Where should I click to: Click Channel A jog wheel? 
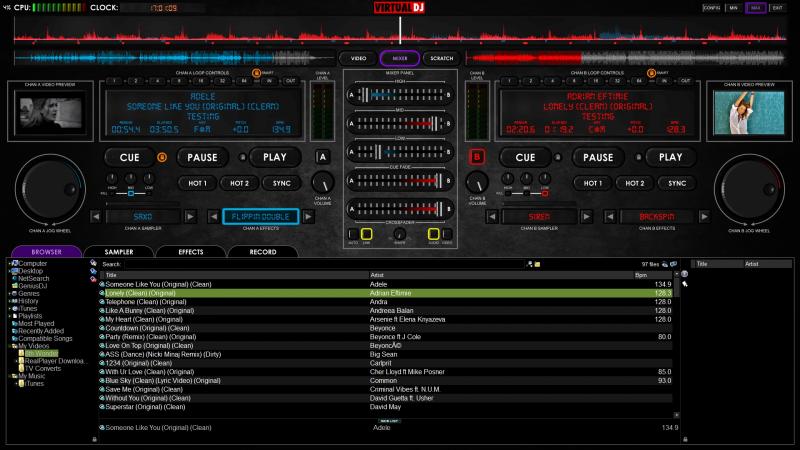click(50, 189)
